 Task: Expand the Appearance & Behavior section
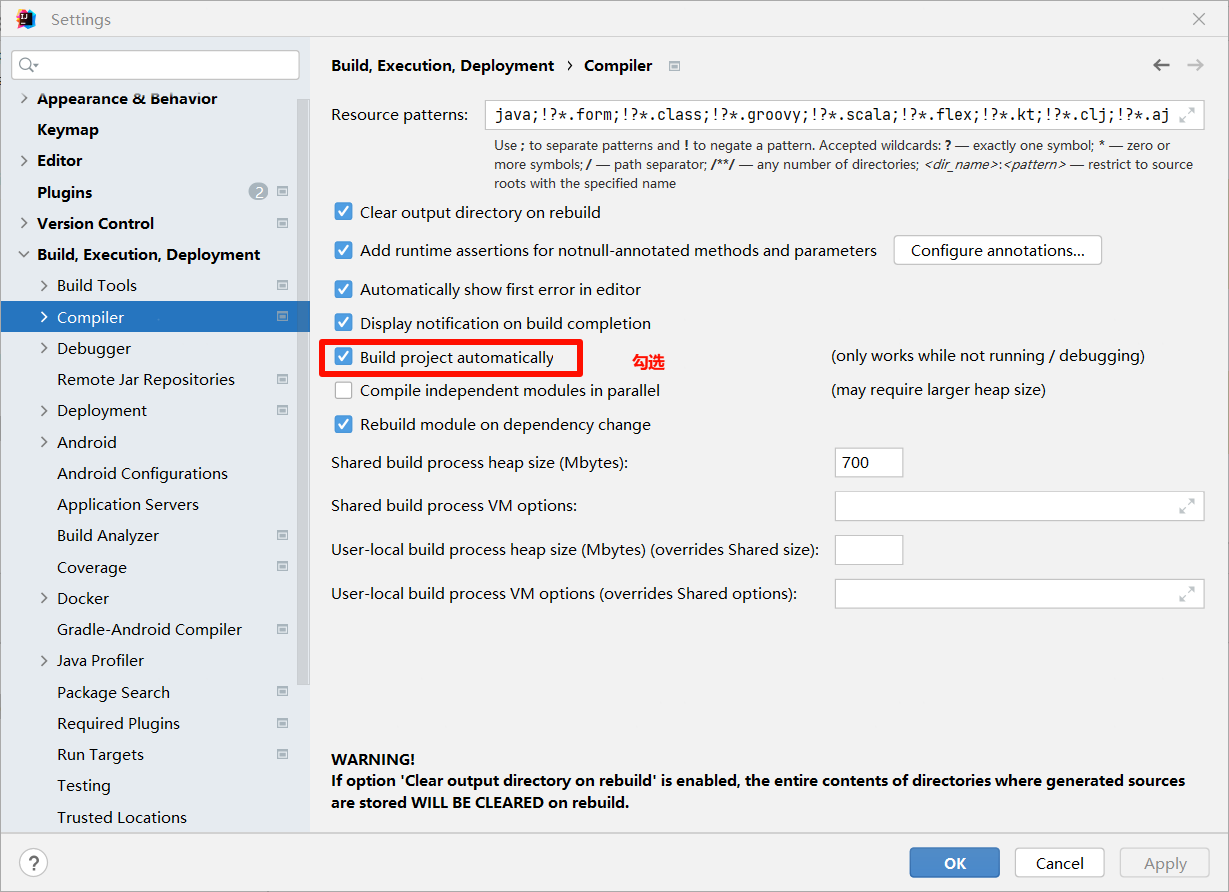tap(24, 99)
